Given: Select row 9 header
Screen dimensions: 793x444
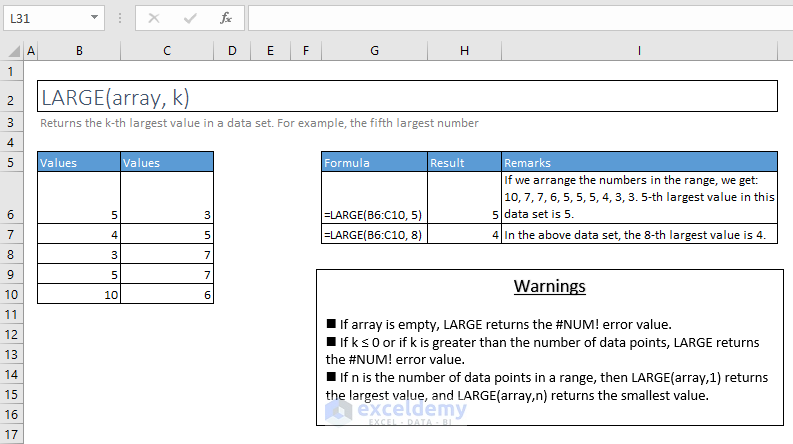Looking at the screenshot, I should (x=11, y=274).
